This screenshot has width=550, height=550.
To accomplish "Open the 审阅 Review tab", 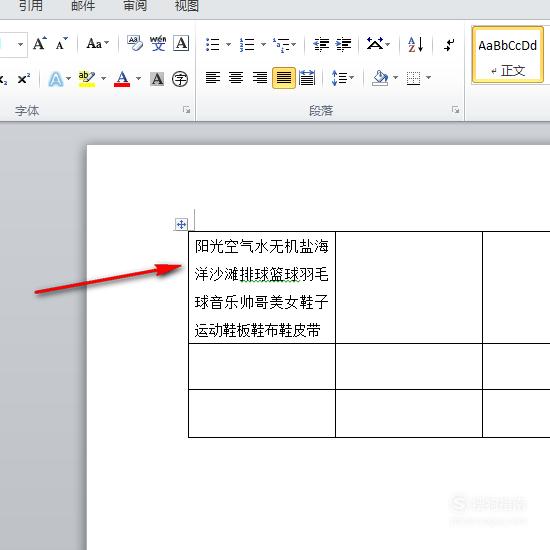I will click(135, 6).
